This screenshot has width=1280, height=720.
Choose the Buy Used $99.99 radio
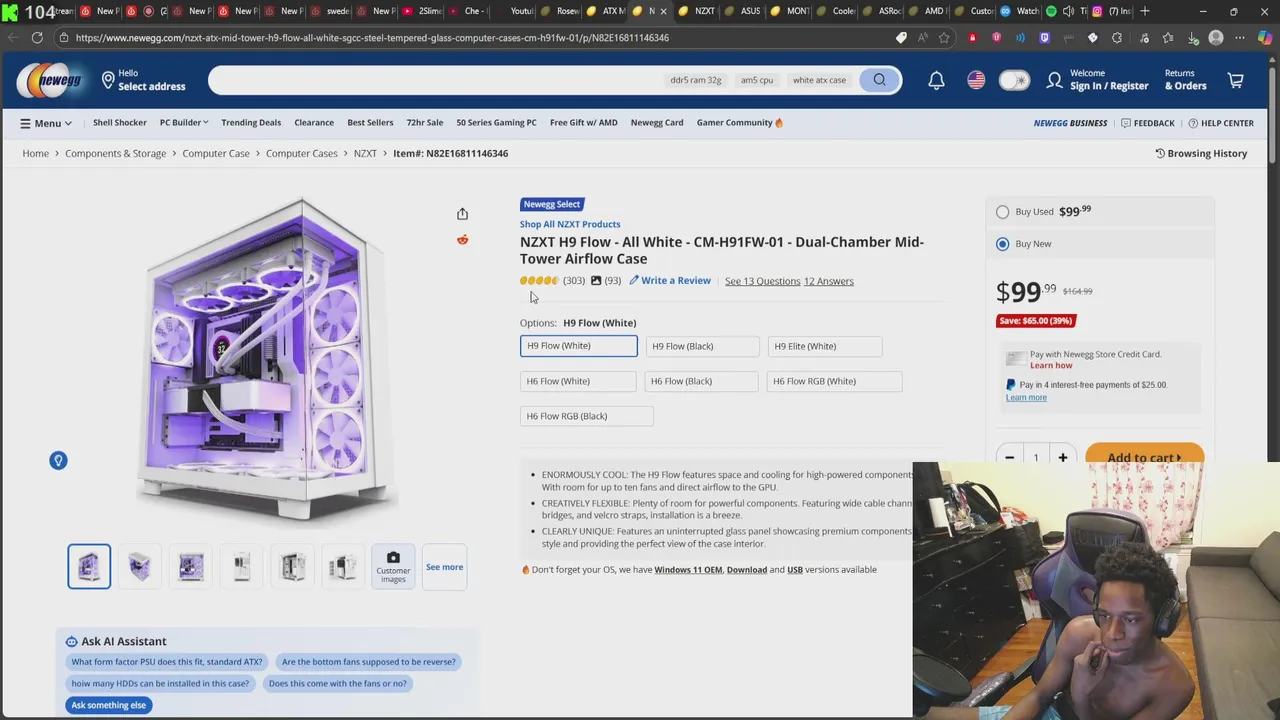1003,212
